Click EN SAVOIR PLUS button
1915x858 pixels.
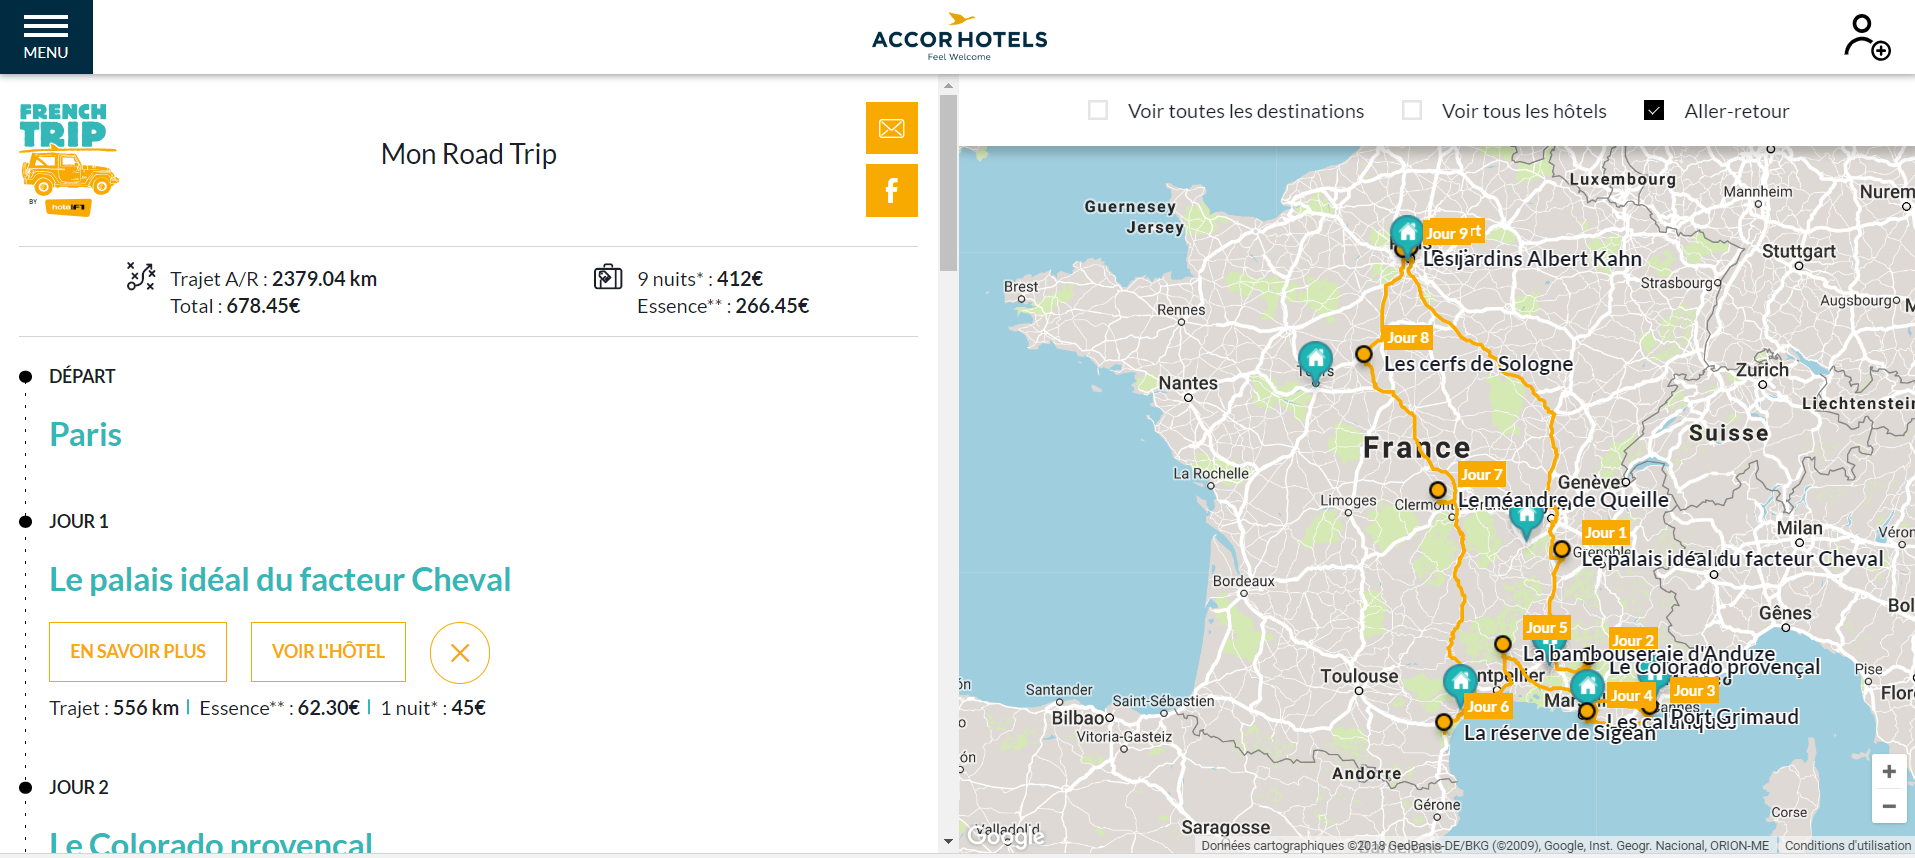(138, 652)
